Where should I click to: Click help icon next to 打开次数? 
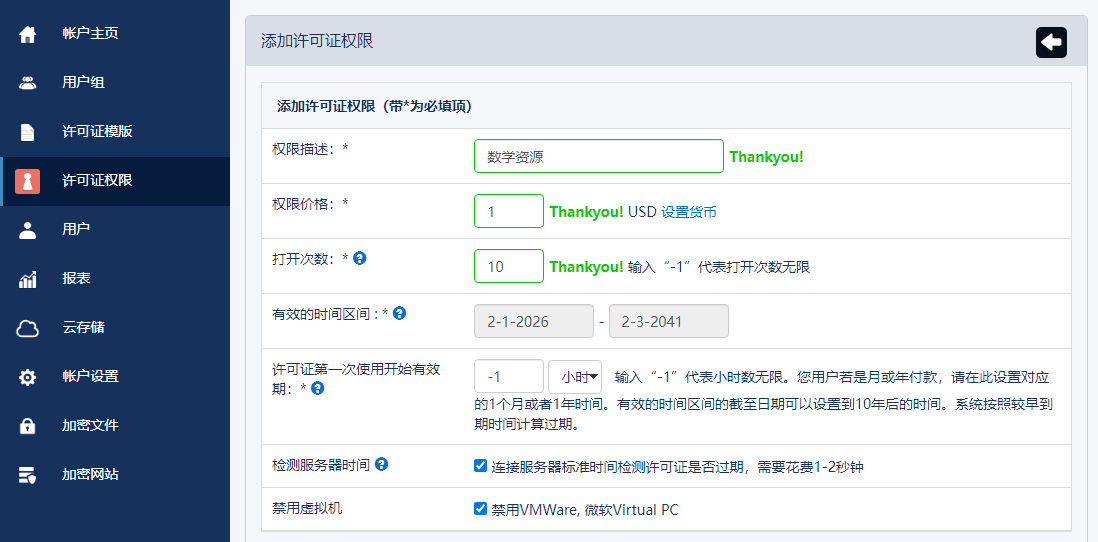coord(360,258)
